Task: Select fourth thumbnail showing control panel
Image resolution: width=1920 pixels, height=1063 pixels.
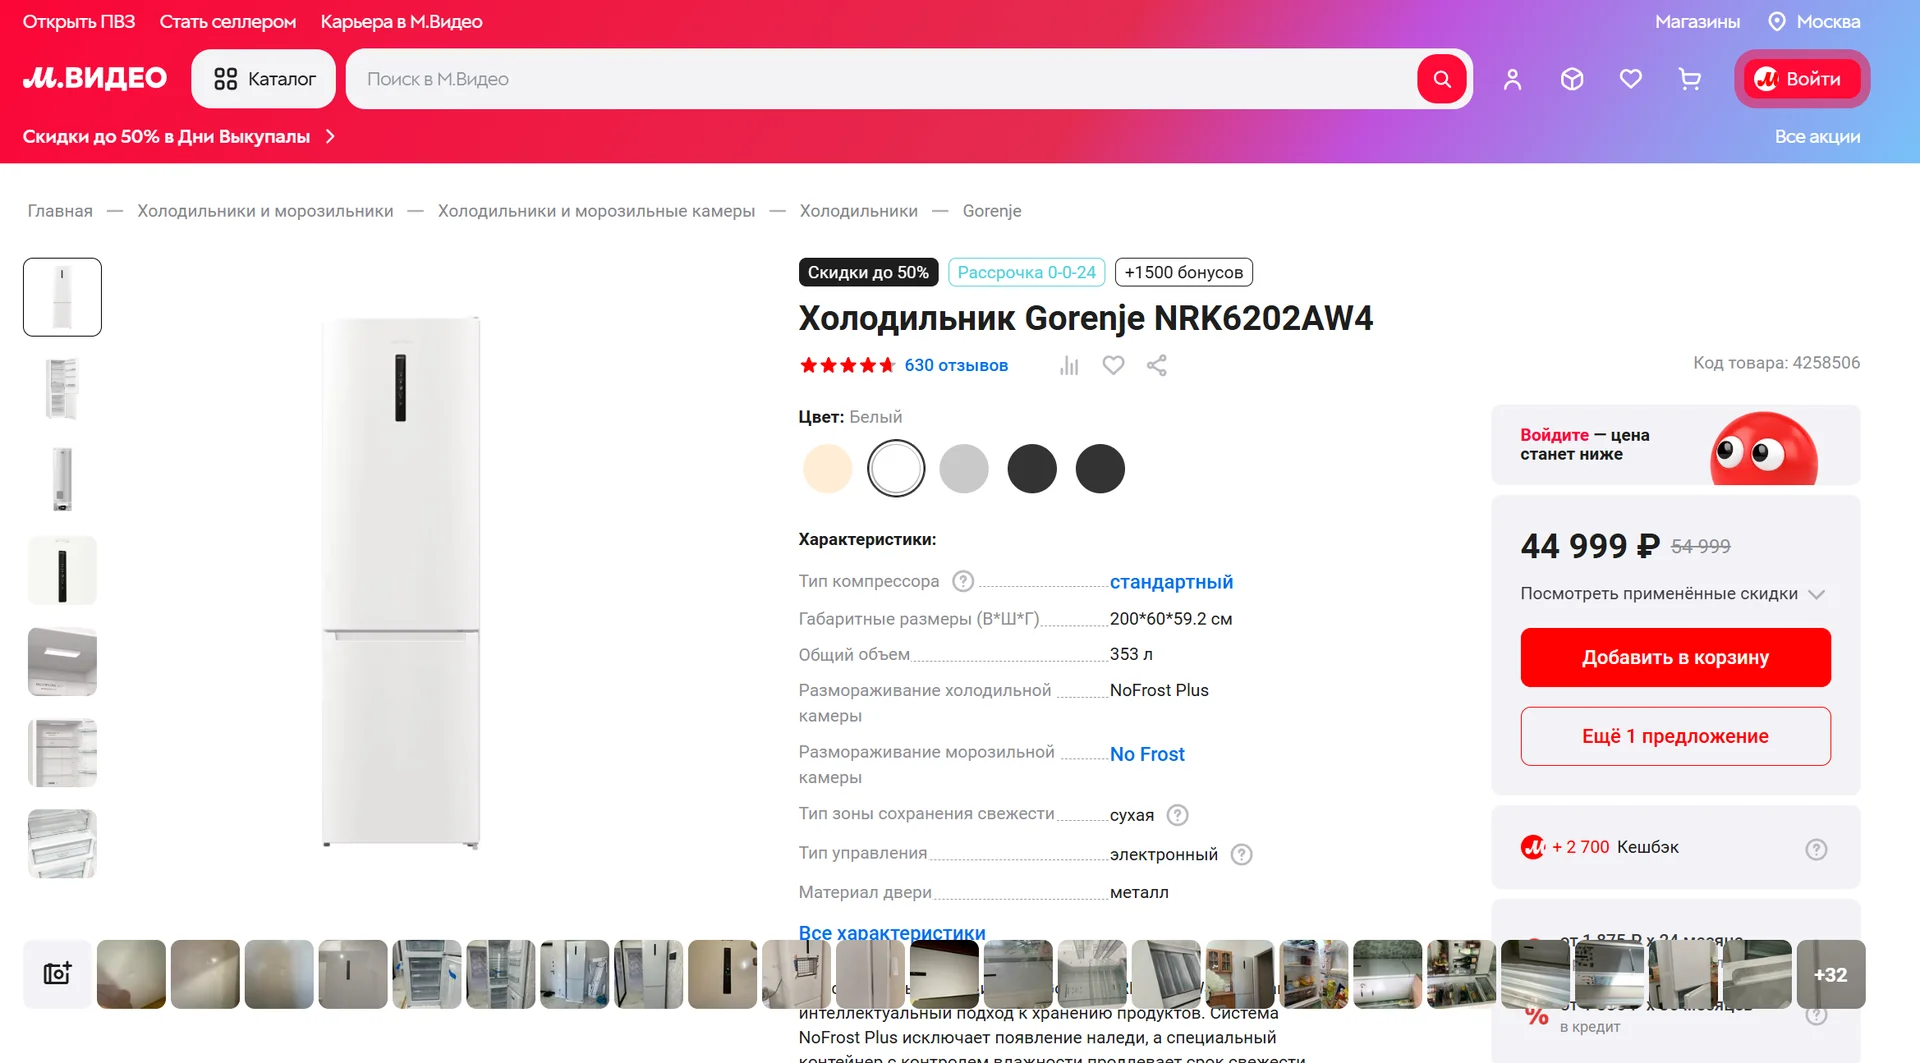Action: pos(62,570)
